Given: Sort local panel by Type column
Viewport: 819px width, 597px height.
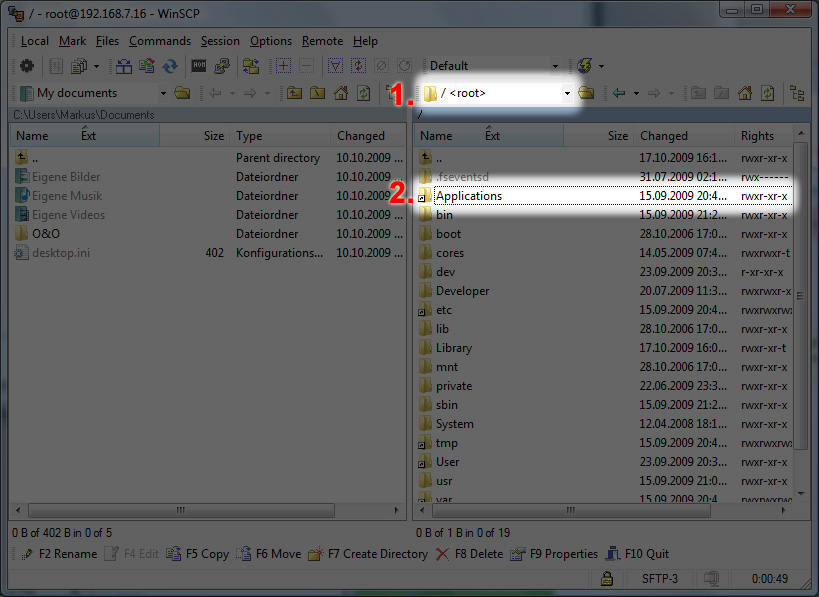Looking at the screenshot, I should click(280, 136).
